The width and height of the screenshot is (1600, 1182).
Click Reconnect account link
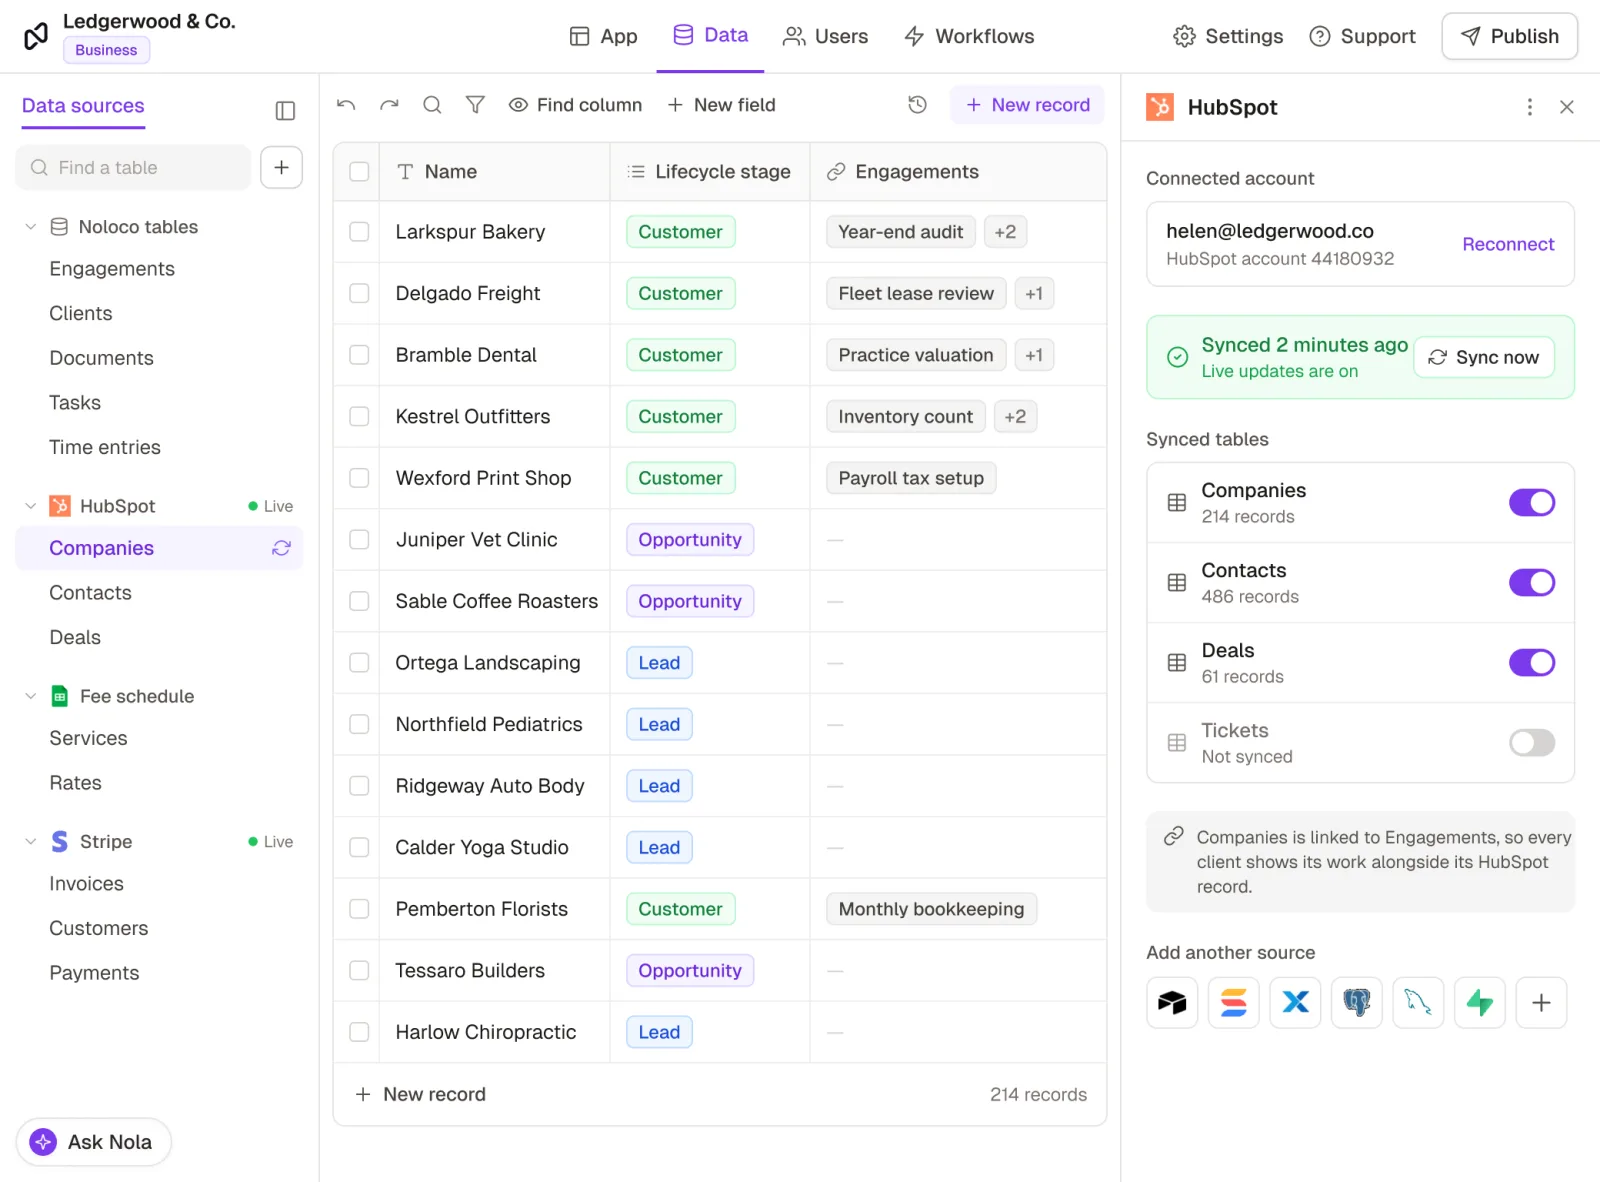pyautogui.click(x=1508, y=244)
